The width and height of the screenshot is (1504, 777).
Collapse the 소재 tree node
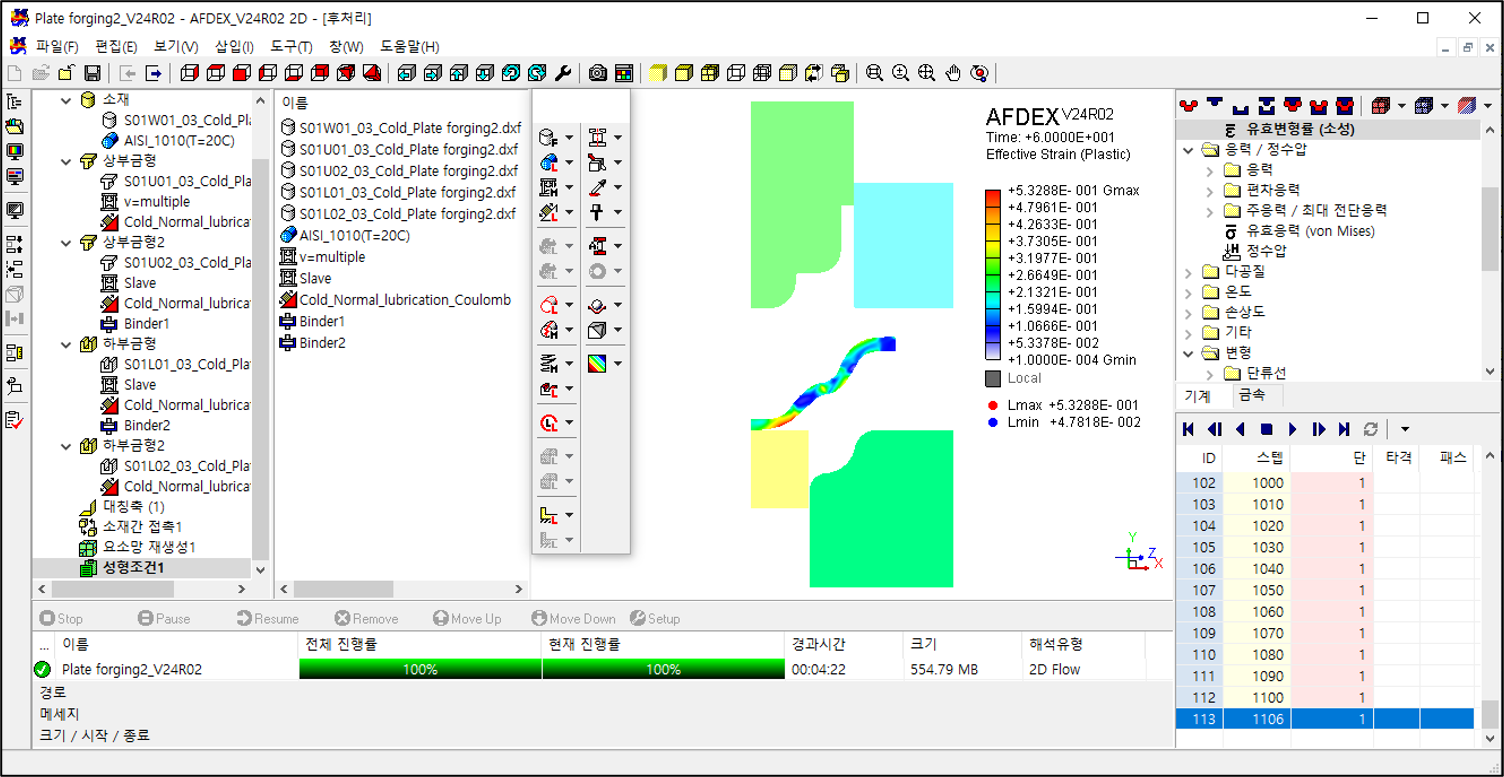67,100
